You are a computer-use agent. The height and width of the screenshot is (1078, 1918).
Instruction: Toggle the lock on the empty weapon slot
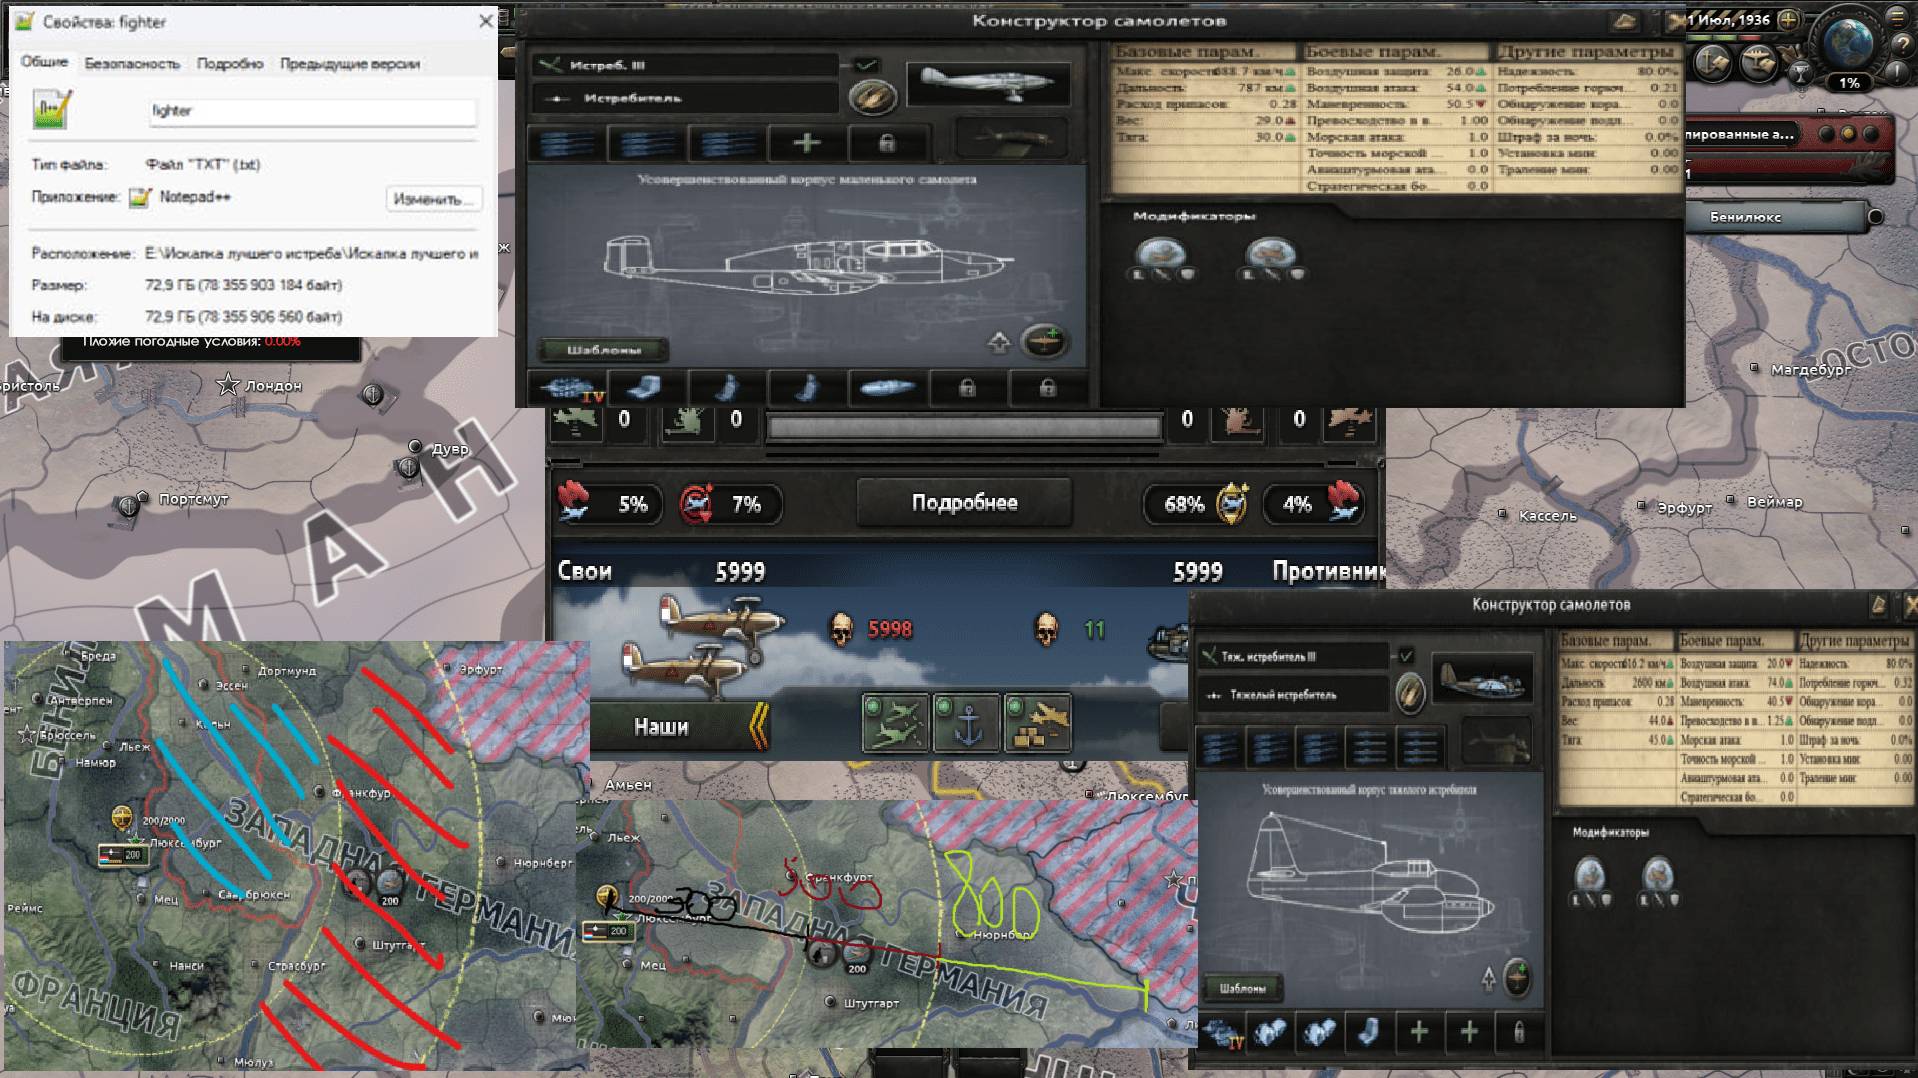coord(886,144)
